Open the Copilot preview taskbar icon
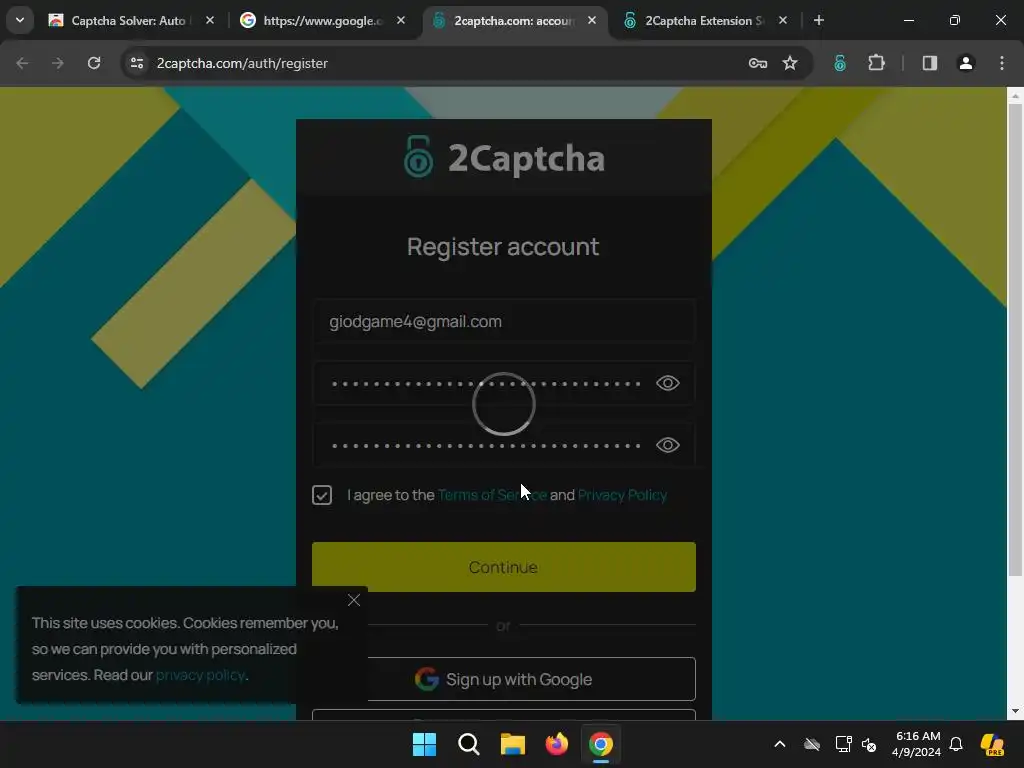 tap(992, 744)
